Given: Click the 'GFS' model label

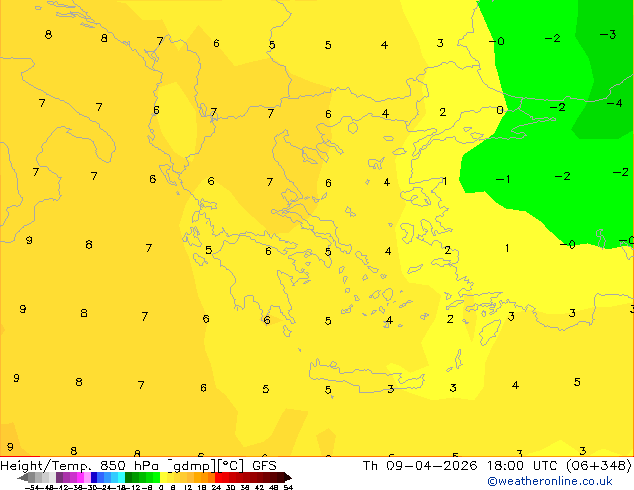Looking at the screenshot, I should pyautogui.click(x=264, y=466).
